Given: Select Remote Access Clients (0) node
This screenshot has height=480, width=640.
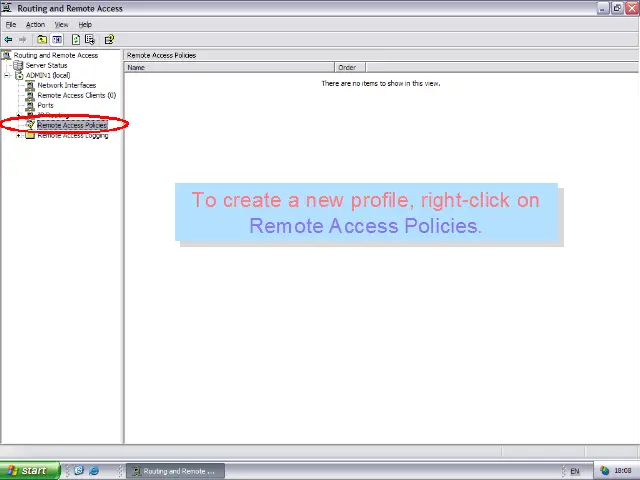Looking at the screenshot, I should point(77,95).
